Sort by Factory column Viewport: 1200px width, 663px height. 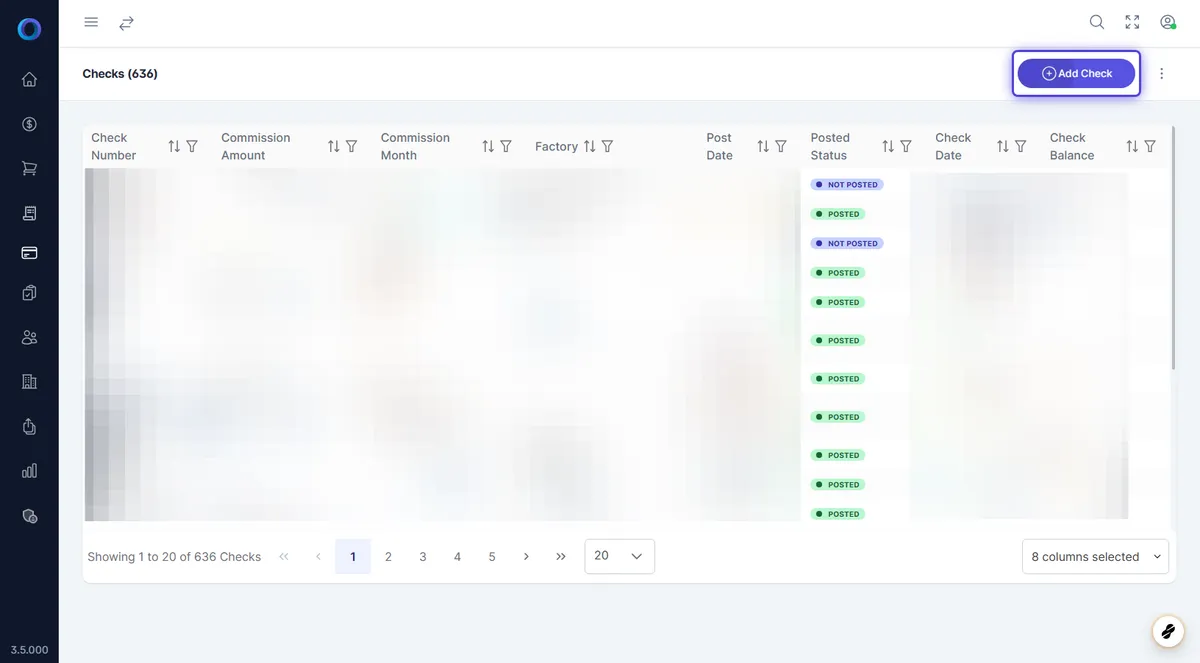click(x=590, y=146)
